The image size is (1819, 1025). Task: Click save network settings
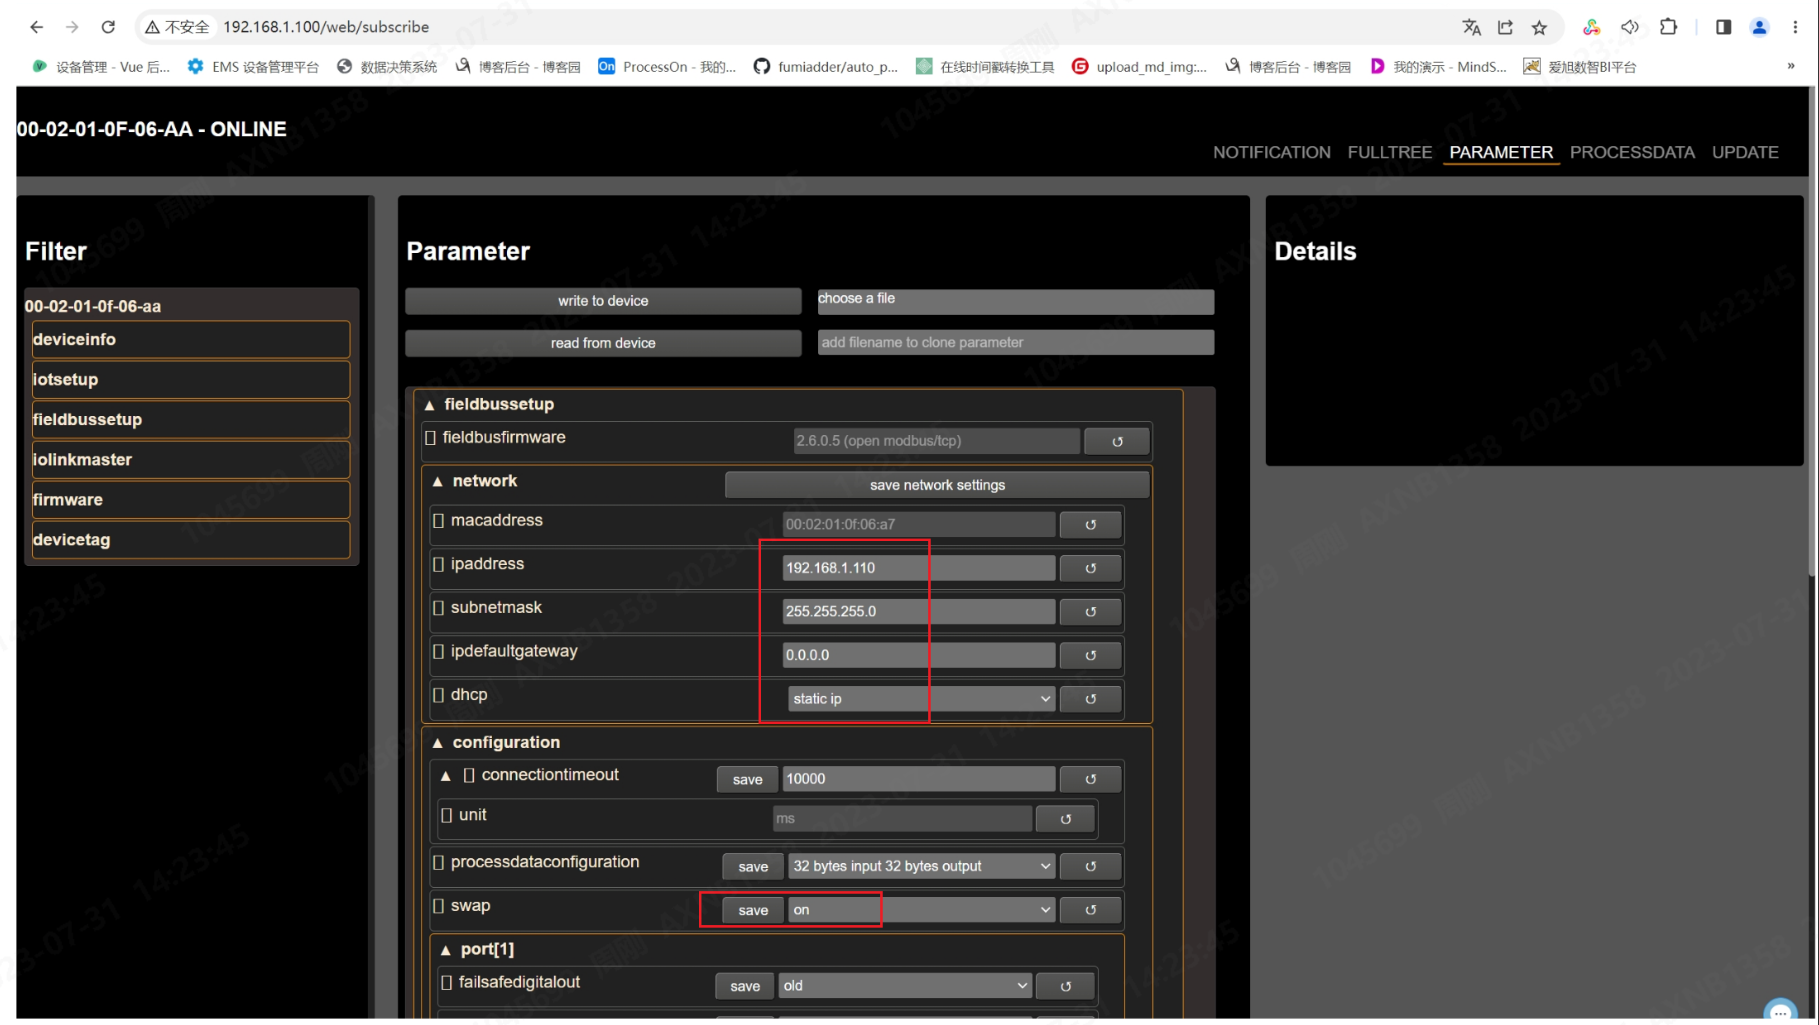point(937,485)
